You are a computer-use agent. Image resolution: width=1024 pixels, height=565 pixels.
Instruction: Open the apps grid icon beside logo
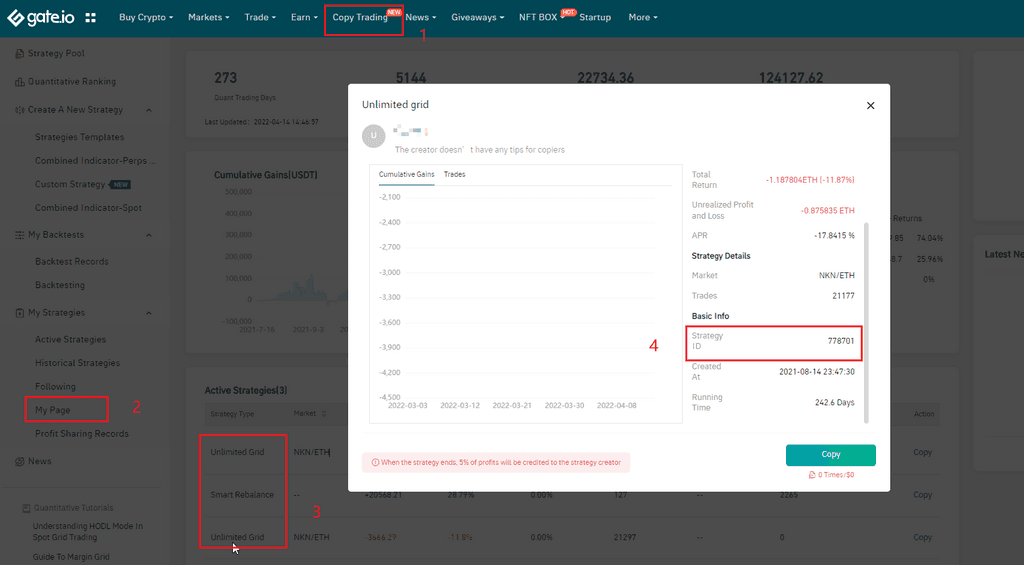(x=91, y=18)
